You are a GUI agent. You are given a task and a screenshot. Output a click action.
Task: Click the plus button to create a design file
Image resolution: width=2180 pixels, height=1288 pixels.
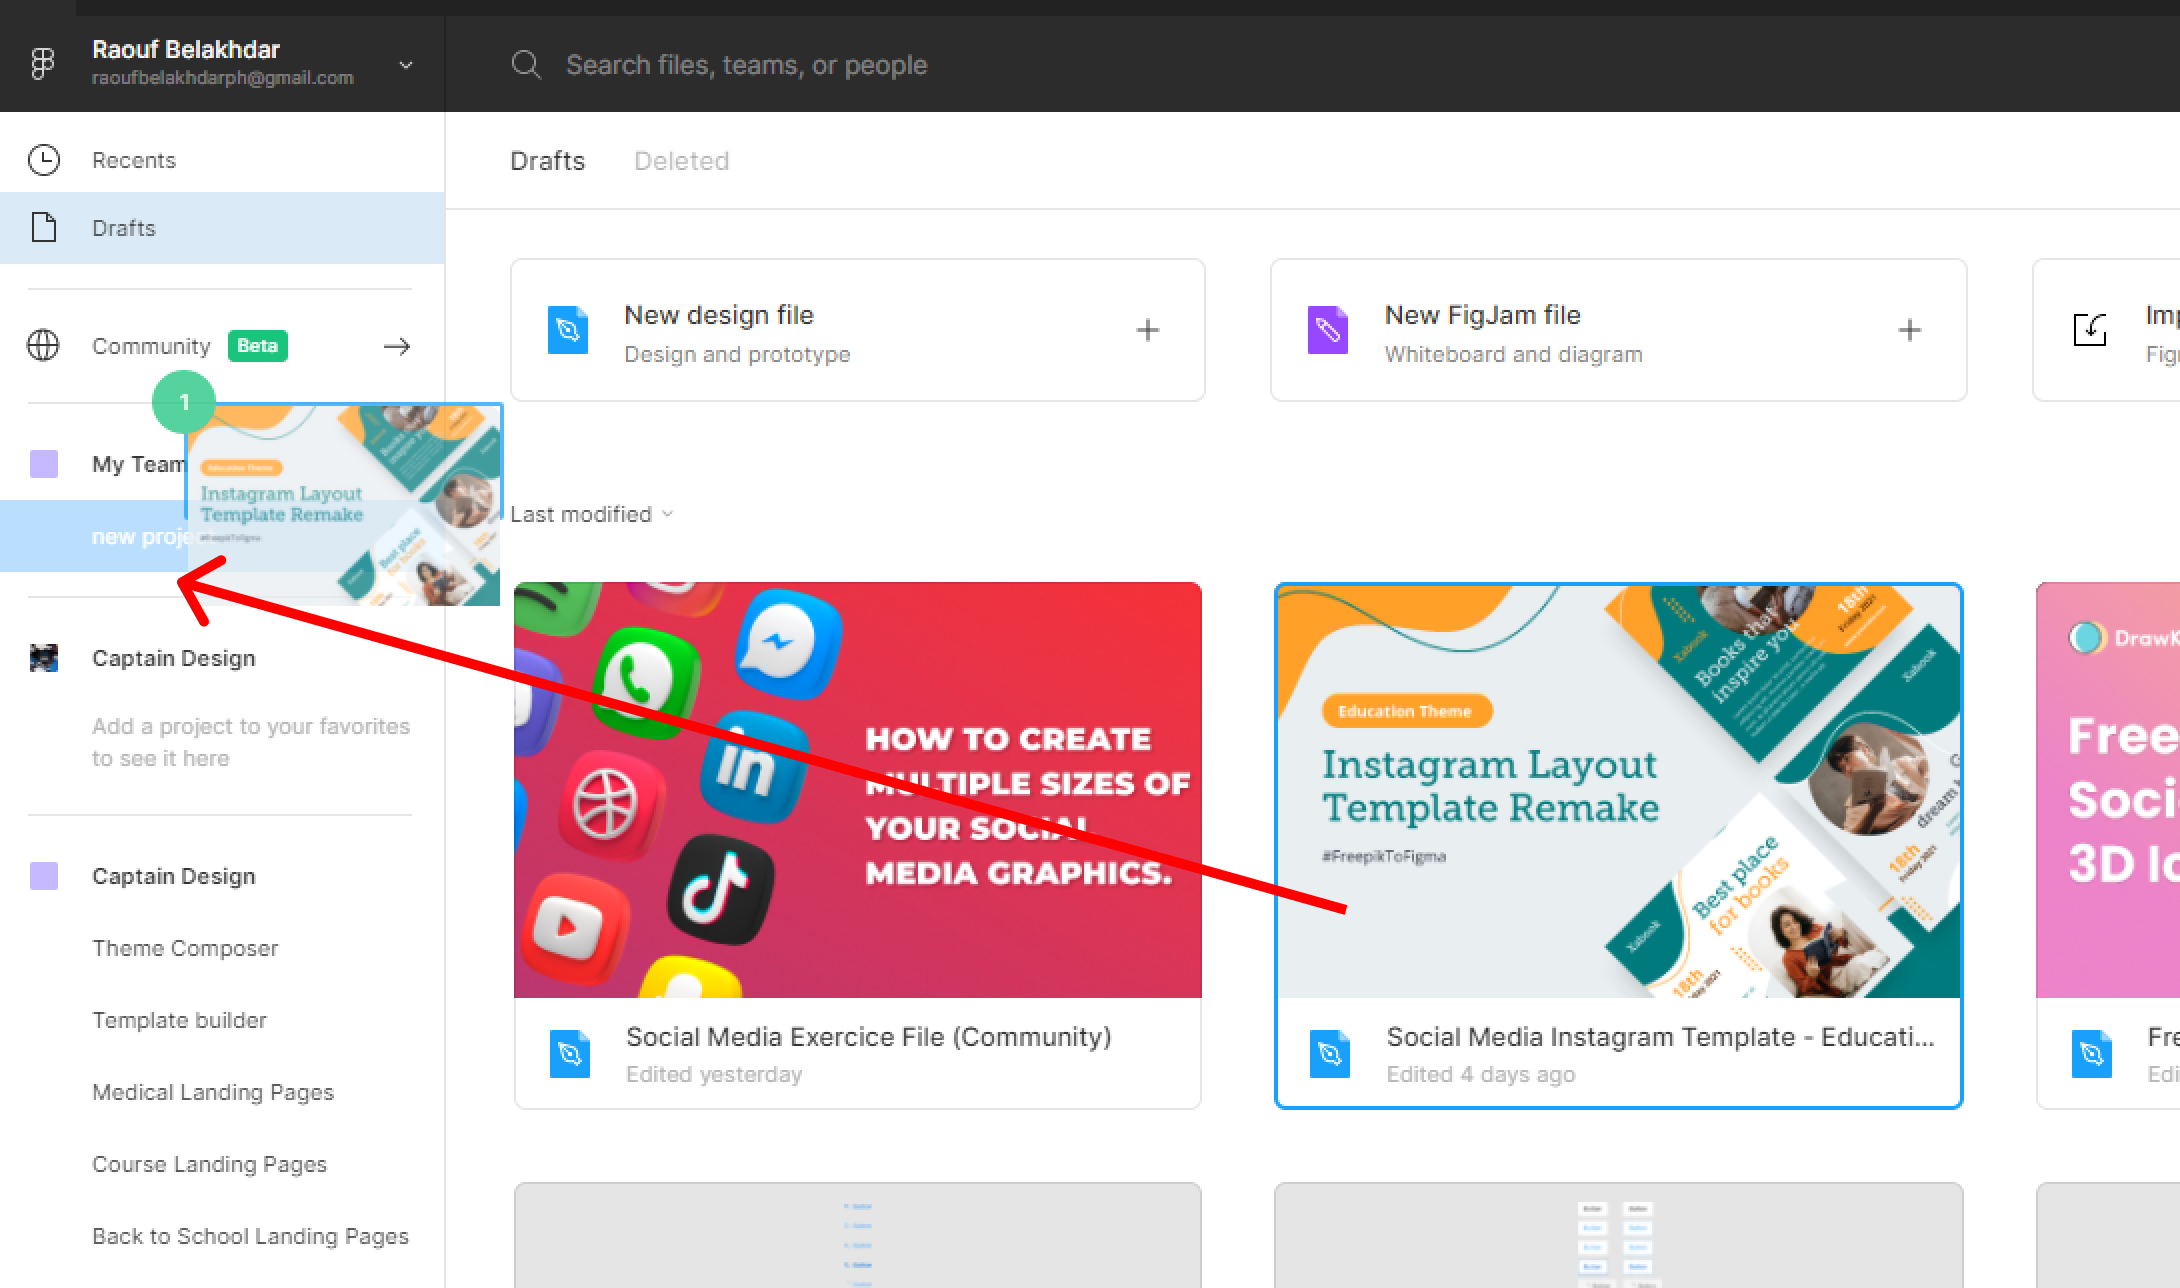pyautogui.click(x=1147, y=329)
